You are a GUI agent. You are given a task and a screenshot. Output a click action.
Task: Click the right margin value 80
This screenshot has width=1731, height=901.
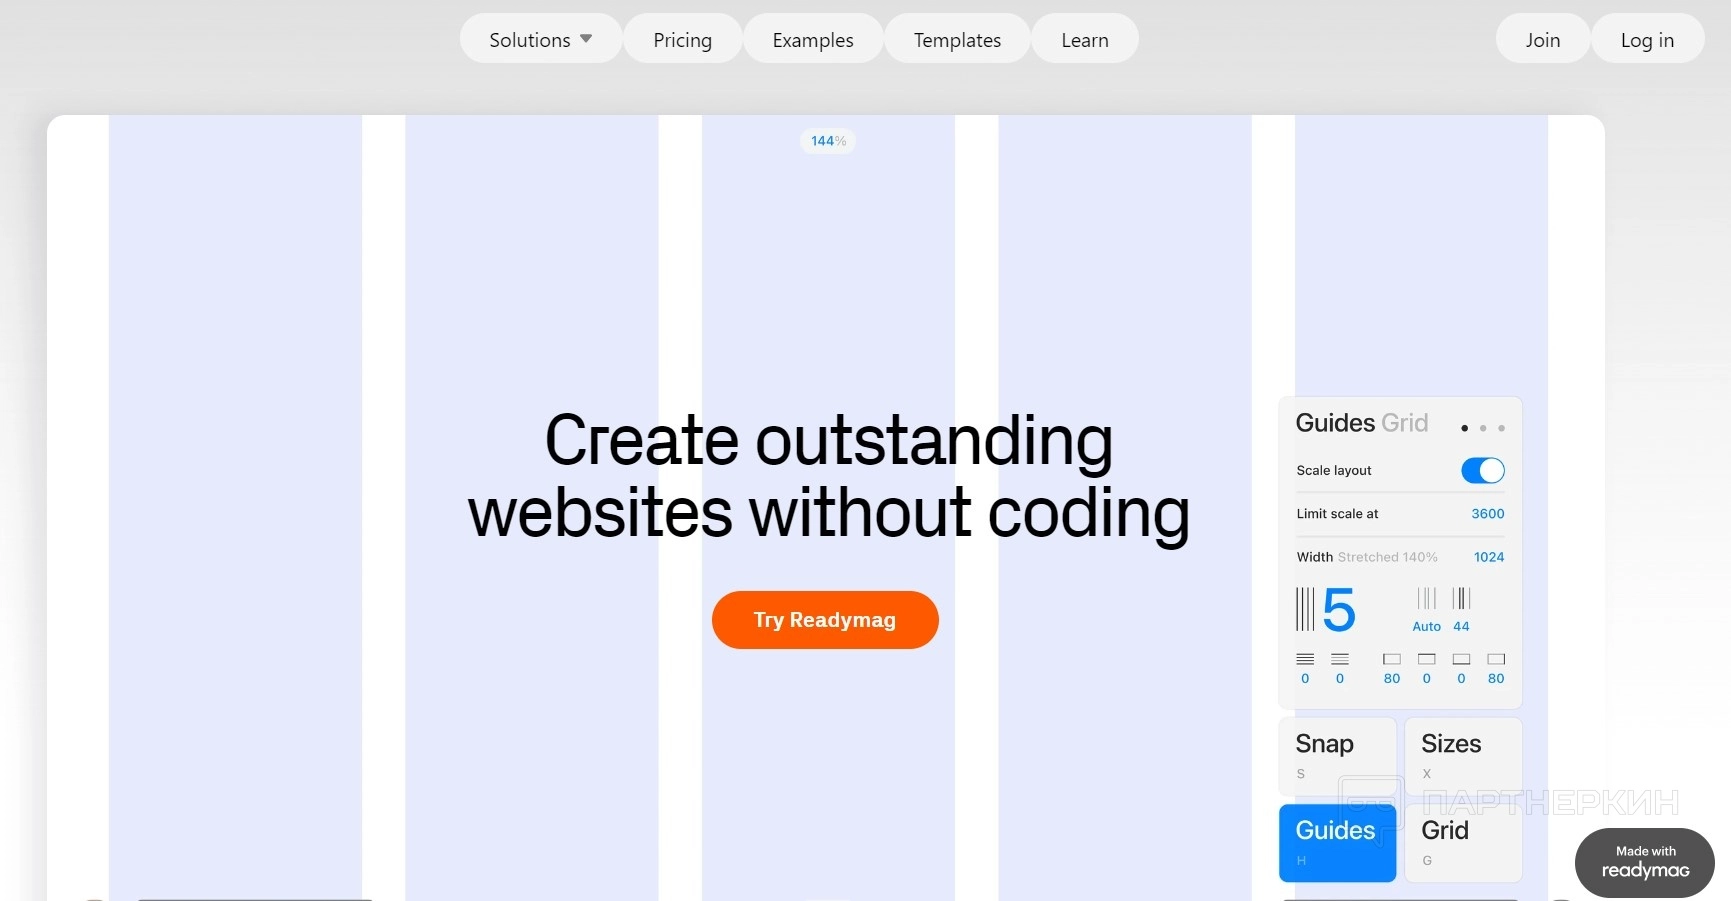pos(1496,678)
